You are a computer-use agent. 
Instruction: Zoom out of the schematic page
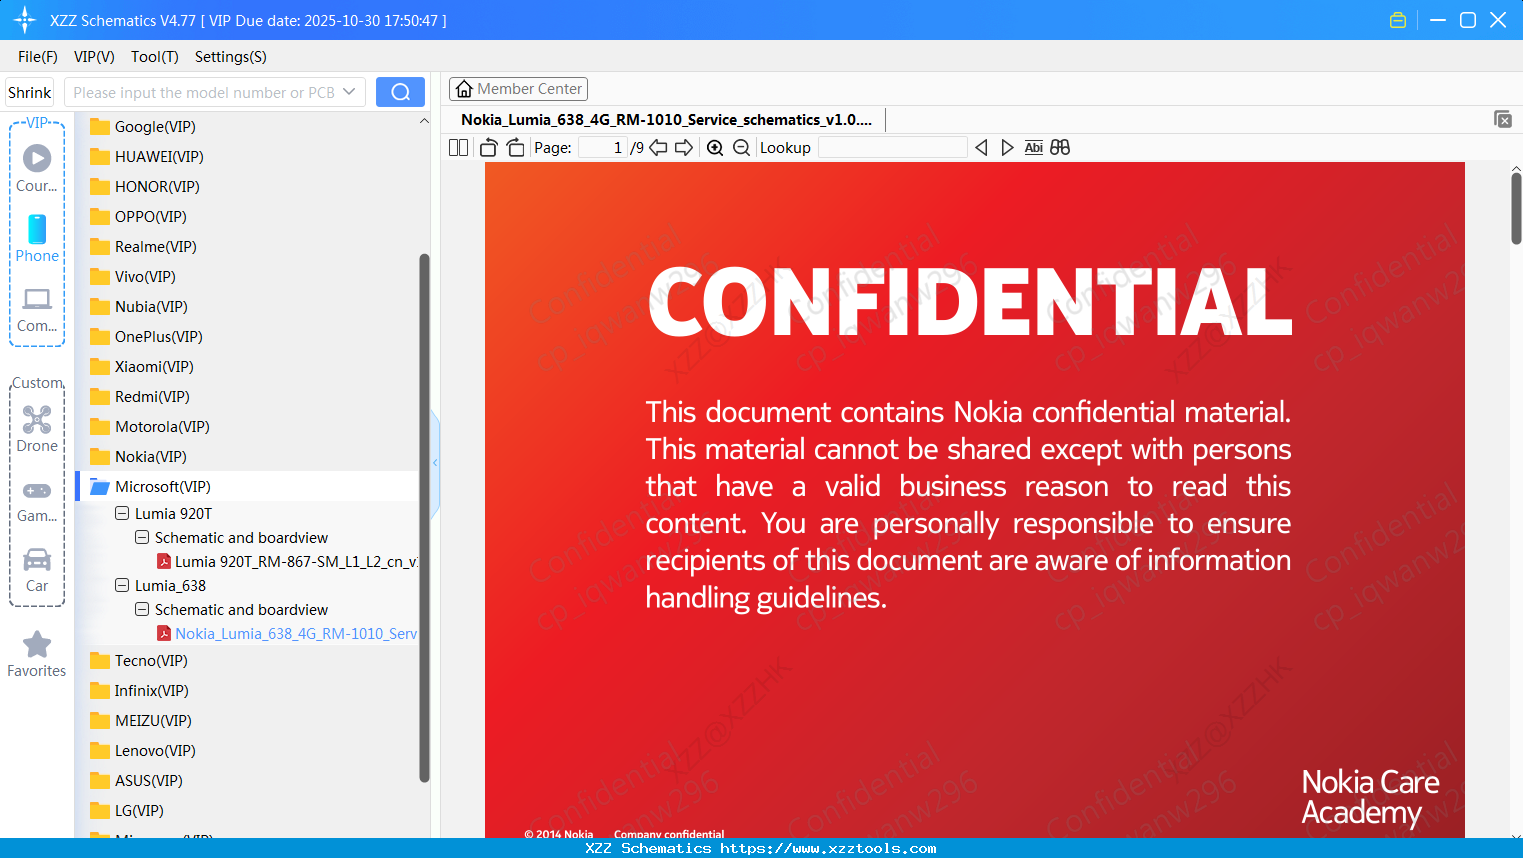point(741,147)
